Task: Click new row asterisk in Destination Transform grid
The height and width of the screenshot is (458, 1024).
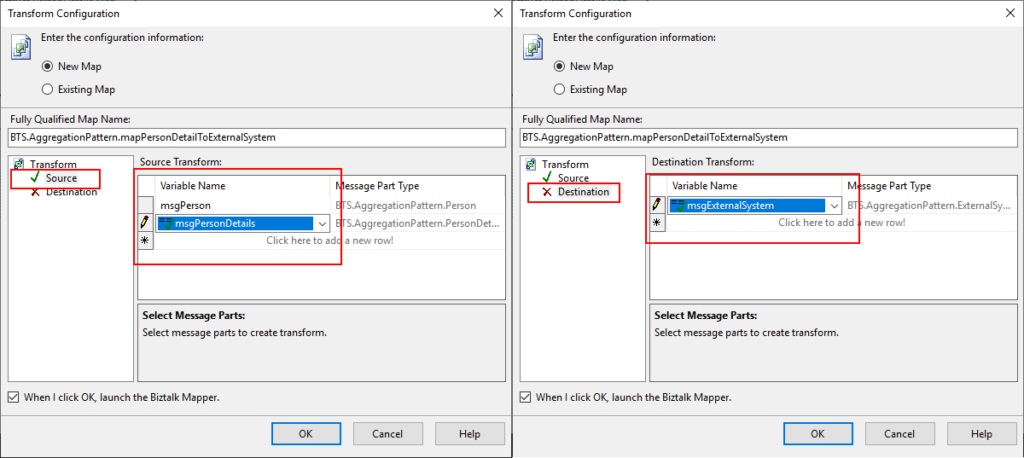Action: coord(657,222)
